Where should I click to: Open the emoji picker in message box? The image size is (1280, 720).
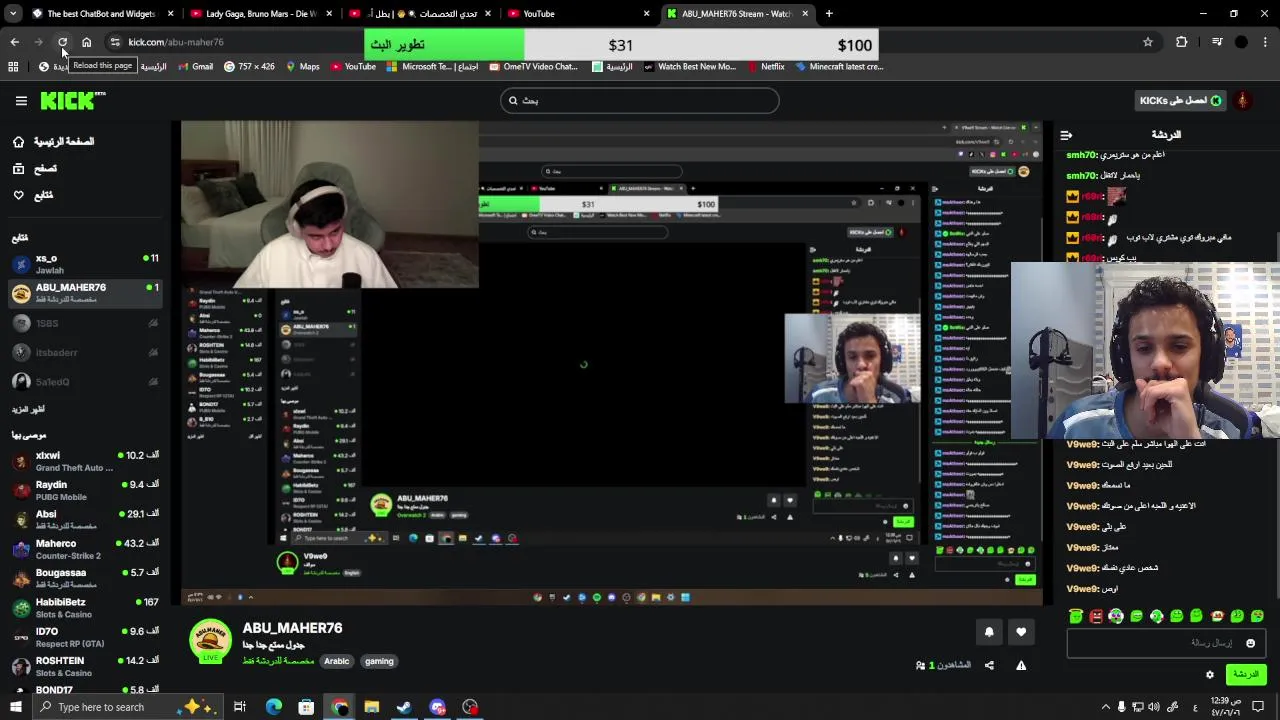coord(1250,643)
